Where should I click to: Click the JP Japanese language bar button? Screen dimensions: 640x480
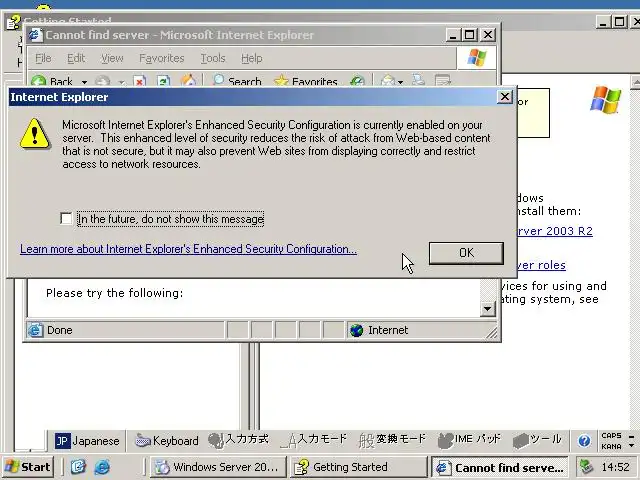pyautogui.click(x=87, y=441)
